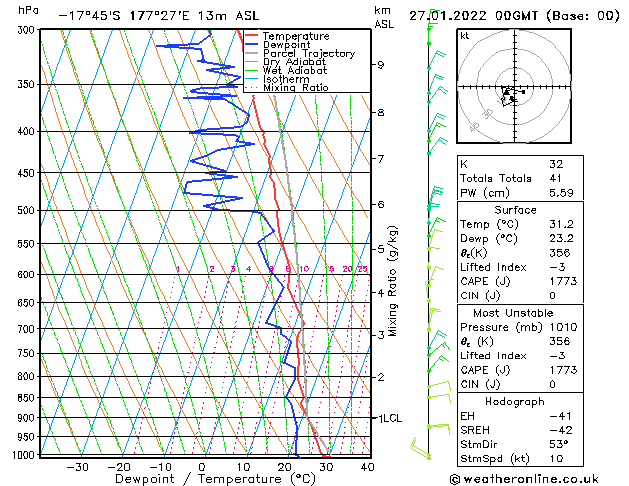Click the Mixing Ratio (g/kg) vertical axis title
The image size is (629, 486).
392,281
